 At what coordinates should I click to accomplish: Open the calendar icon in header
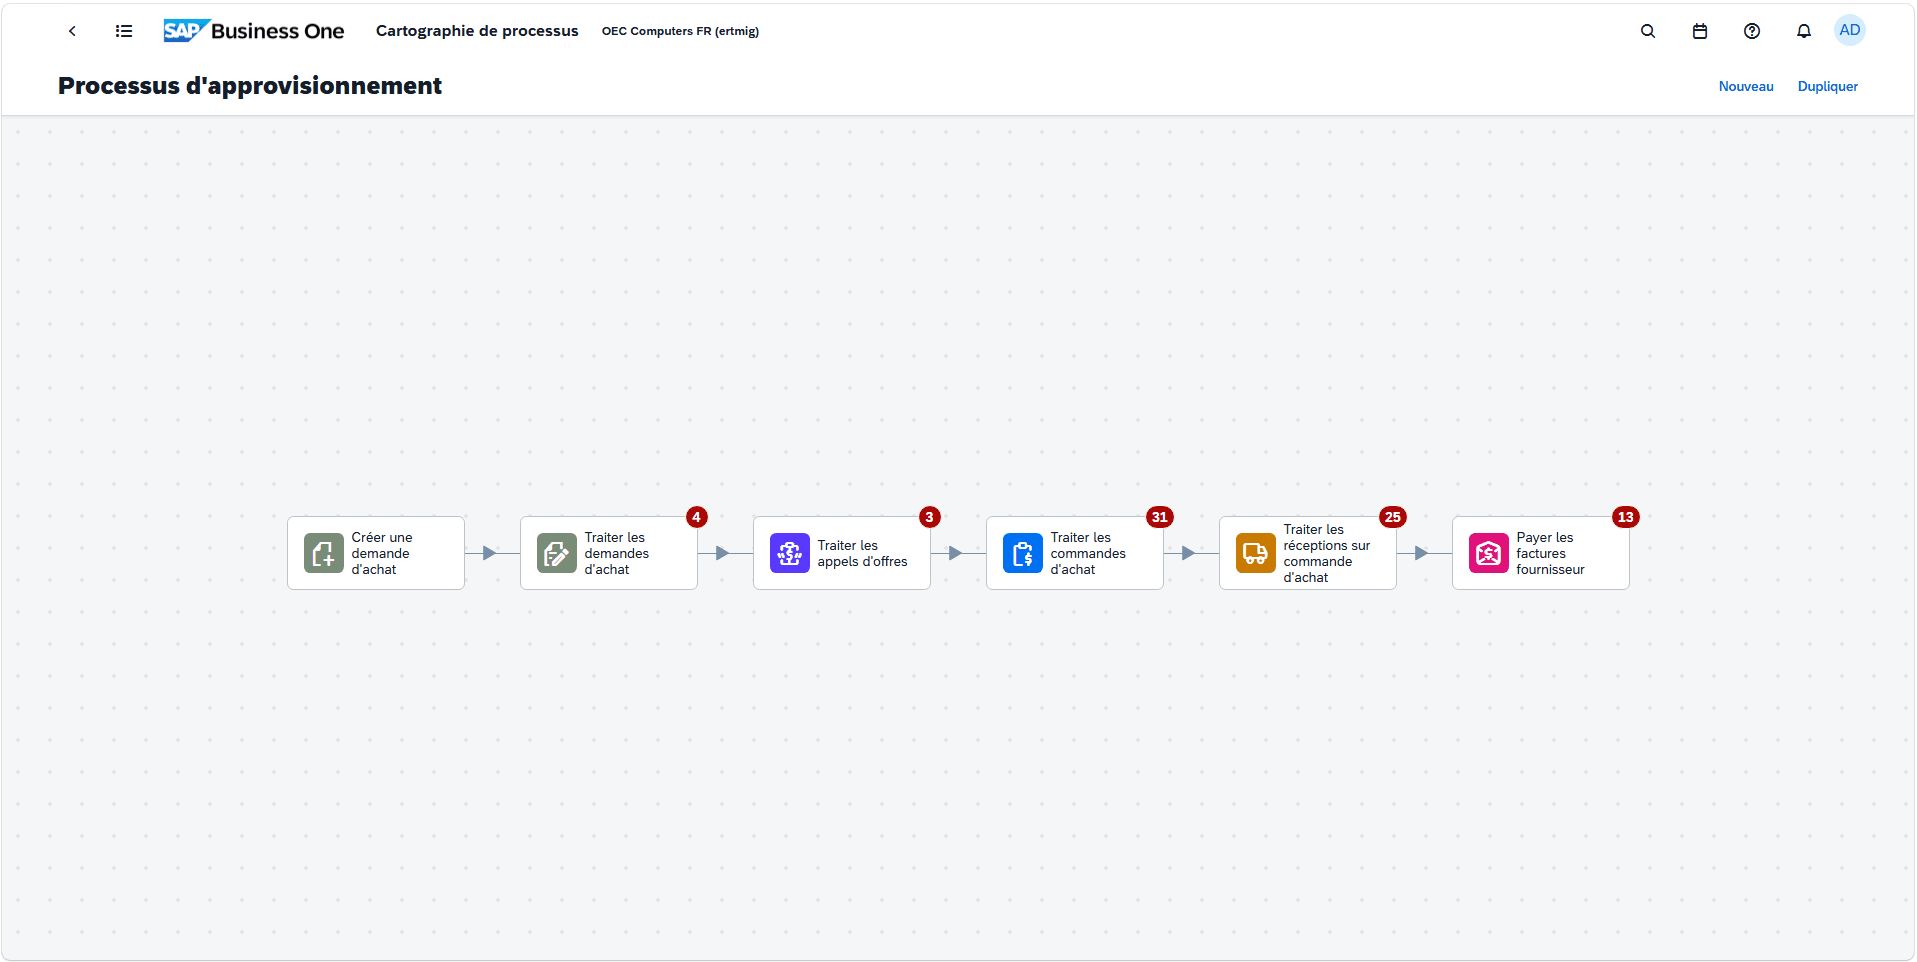(1700, 31)
